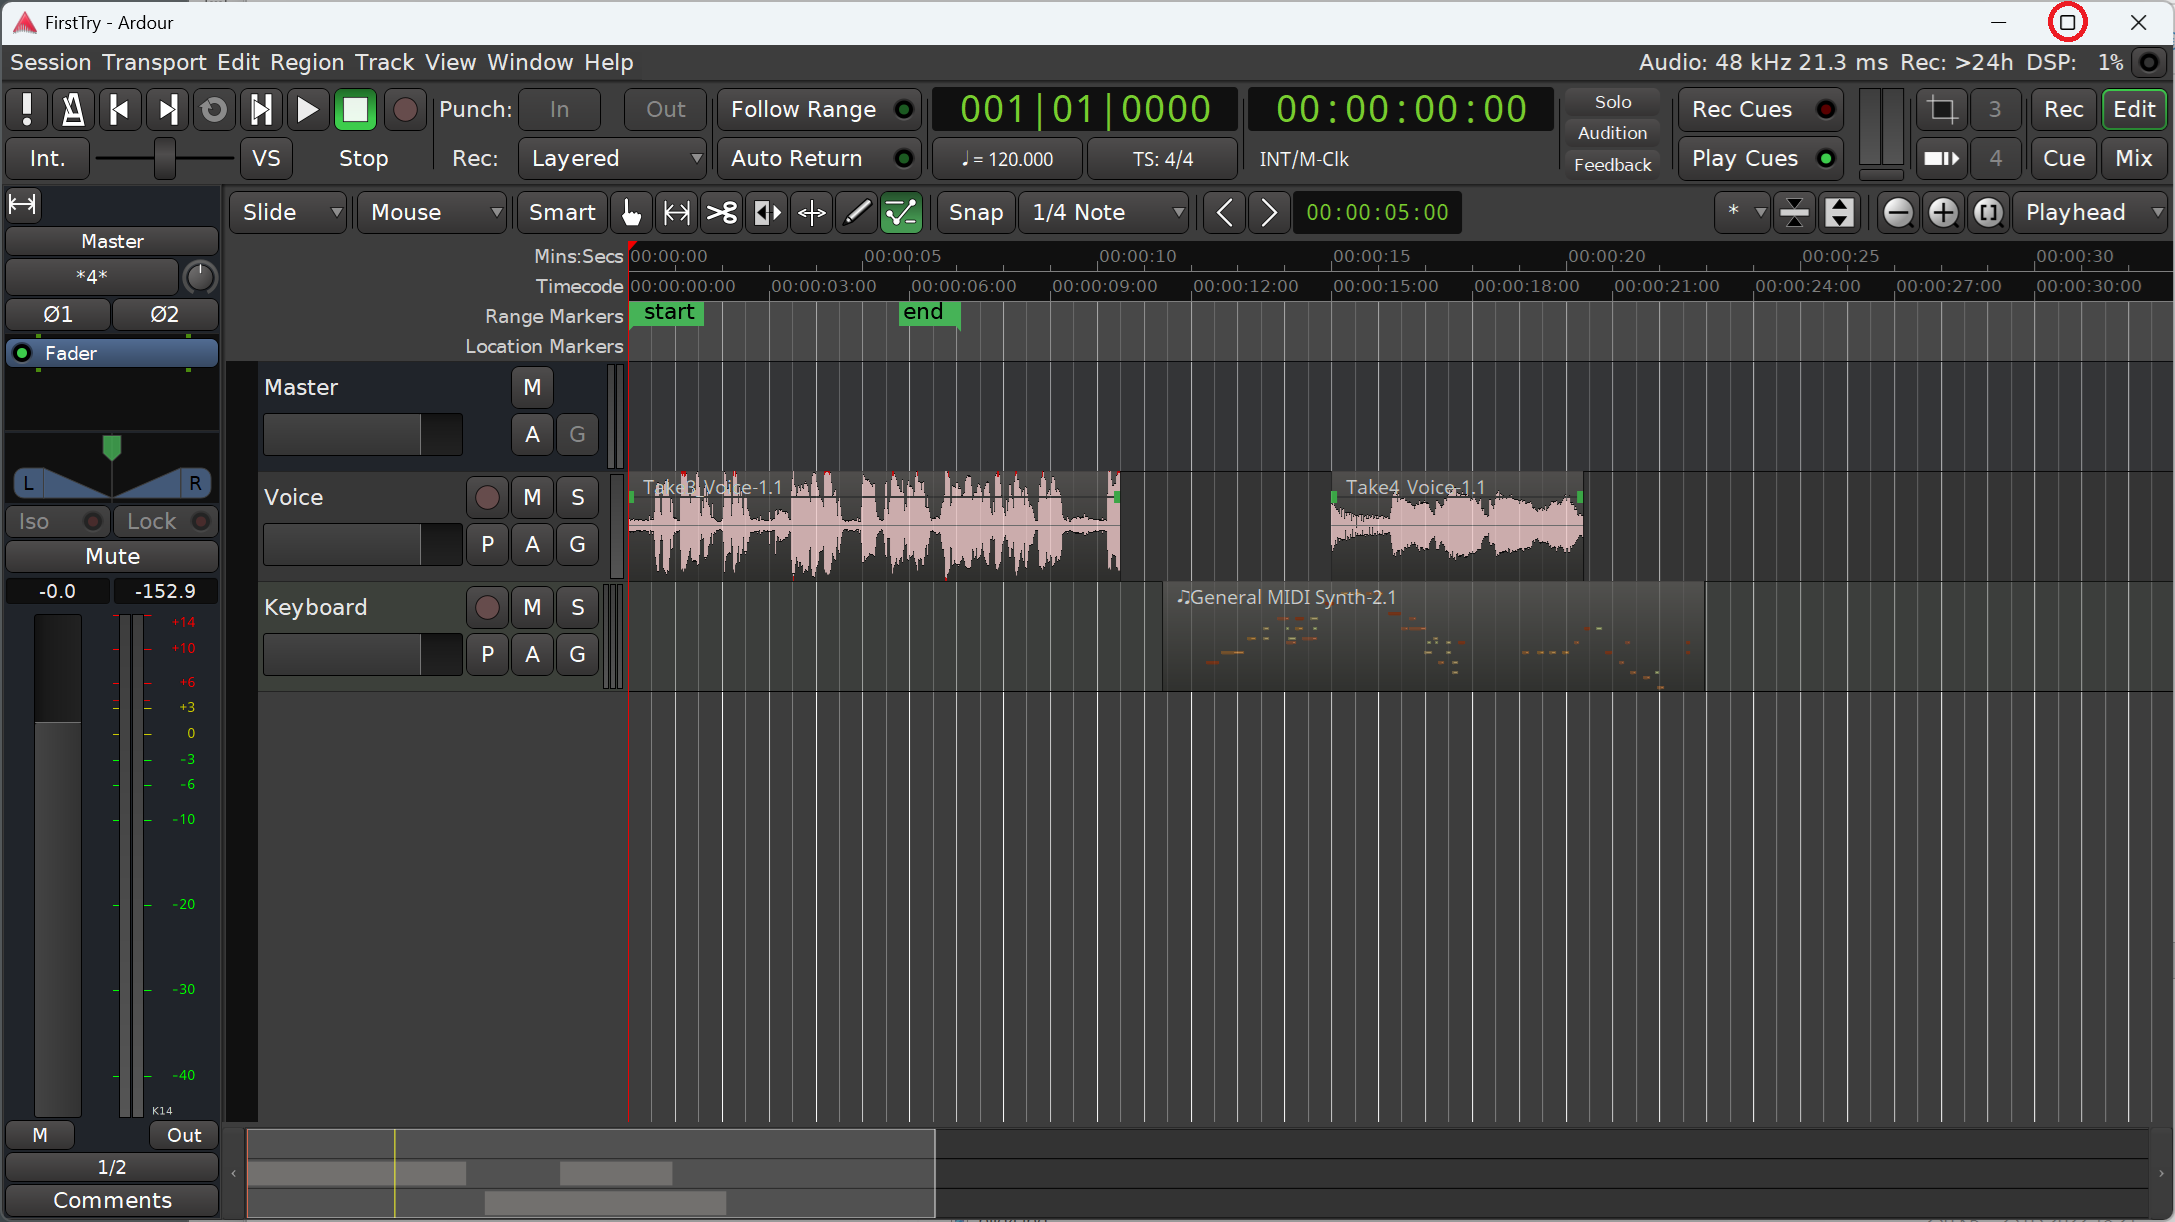This screenshot has height=1222, width=2175.
Task: Select the Draw pencil tool
Action: [x=856, y=213]
